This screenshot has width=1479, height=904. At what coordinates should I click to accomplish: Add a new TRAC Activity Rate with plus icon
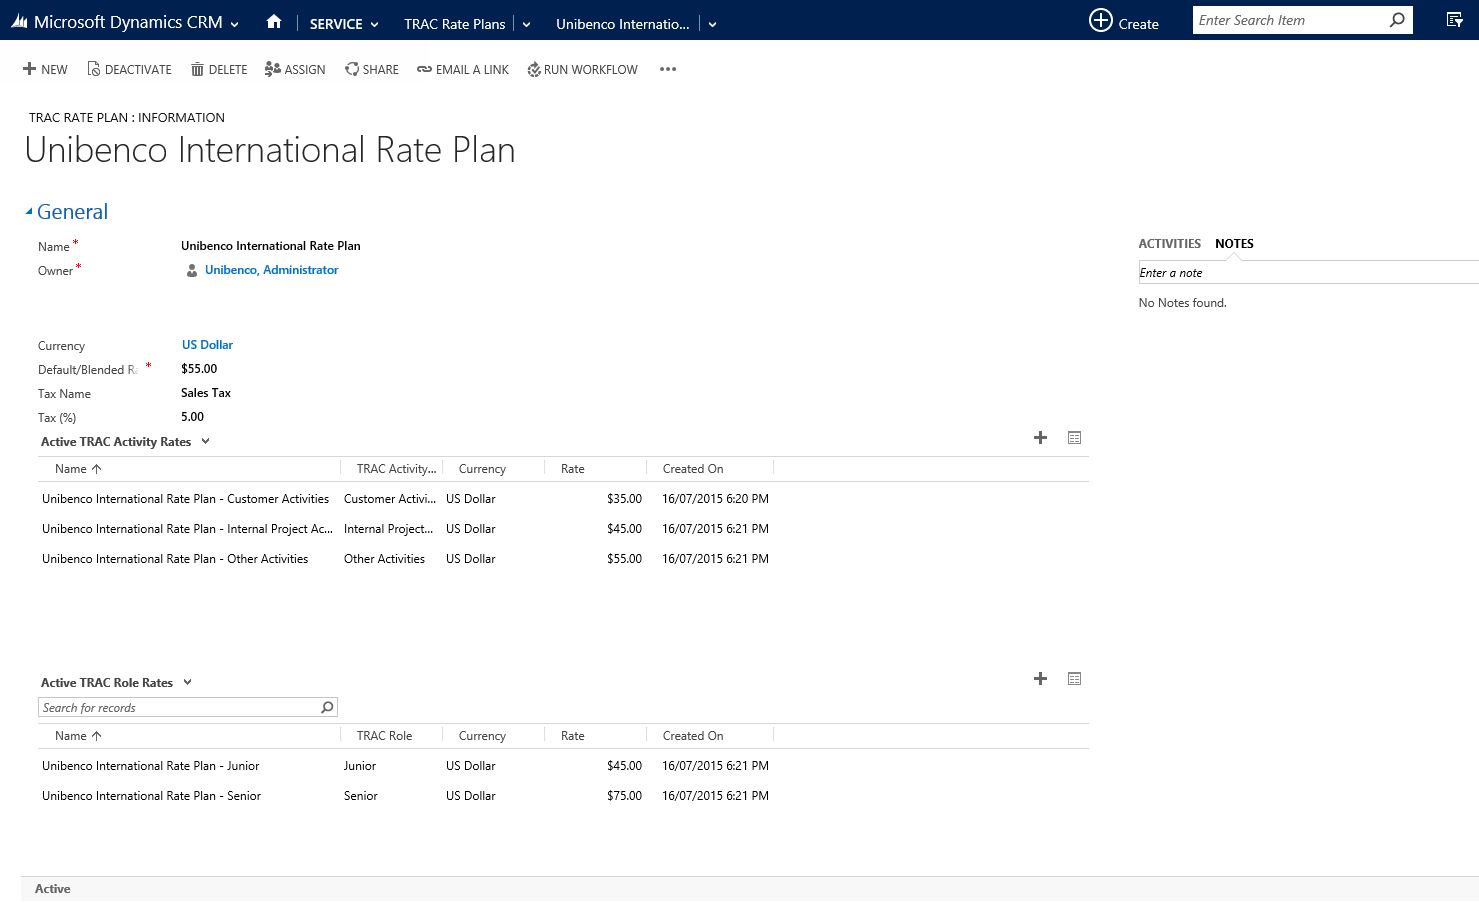1040,437
